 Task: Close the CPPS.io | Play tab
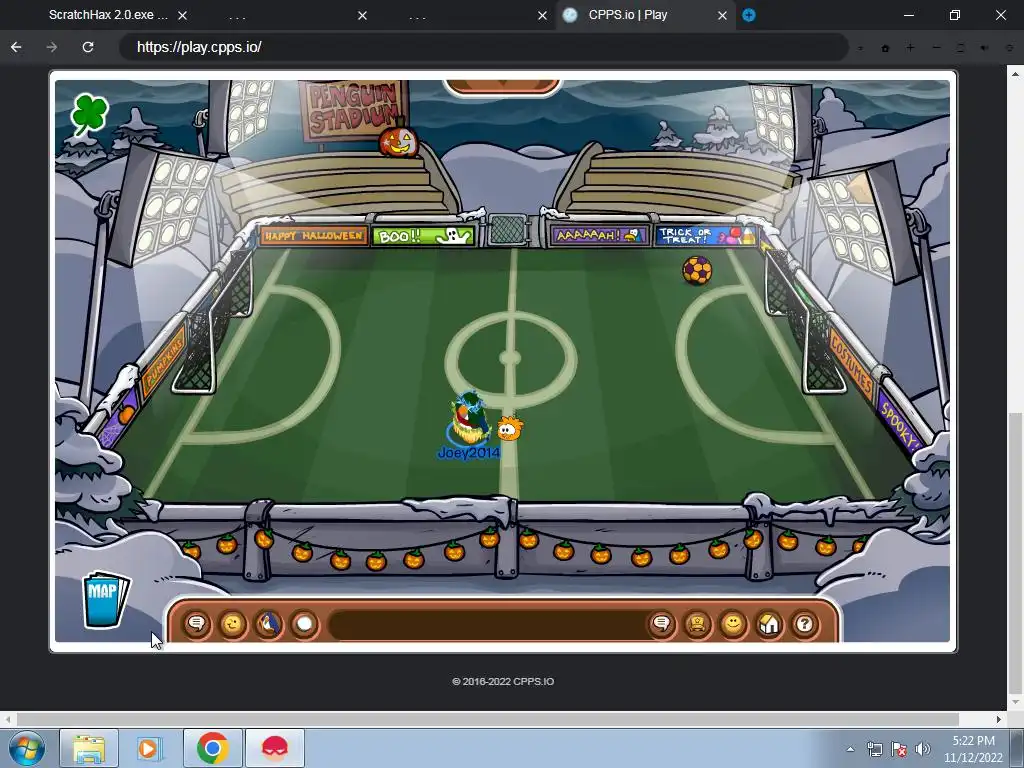pos(722,16)
